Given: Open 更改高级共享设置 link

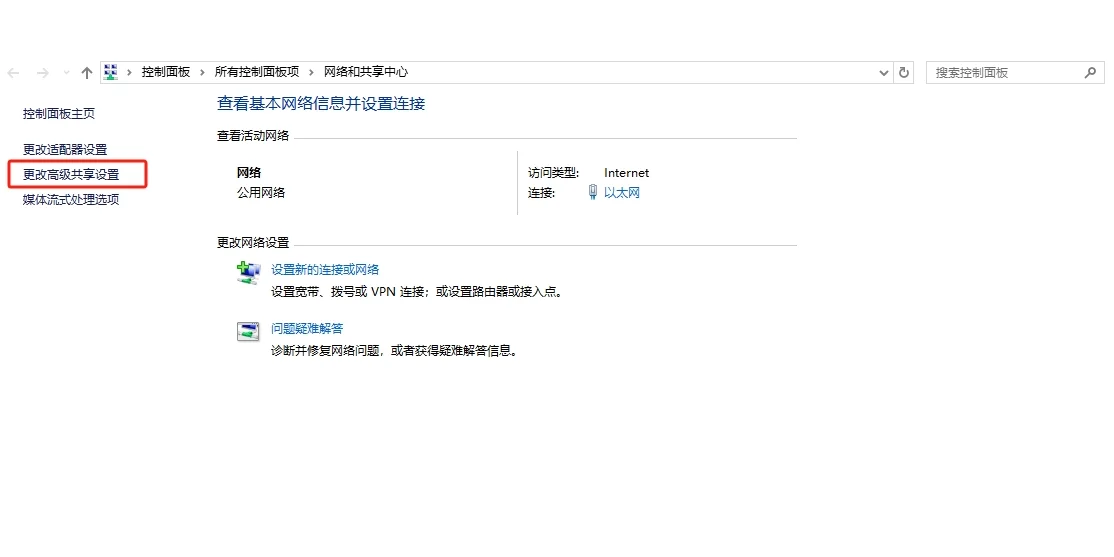Looking at the screenshot, I should [71, 175].
